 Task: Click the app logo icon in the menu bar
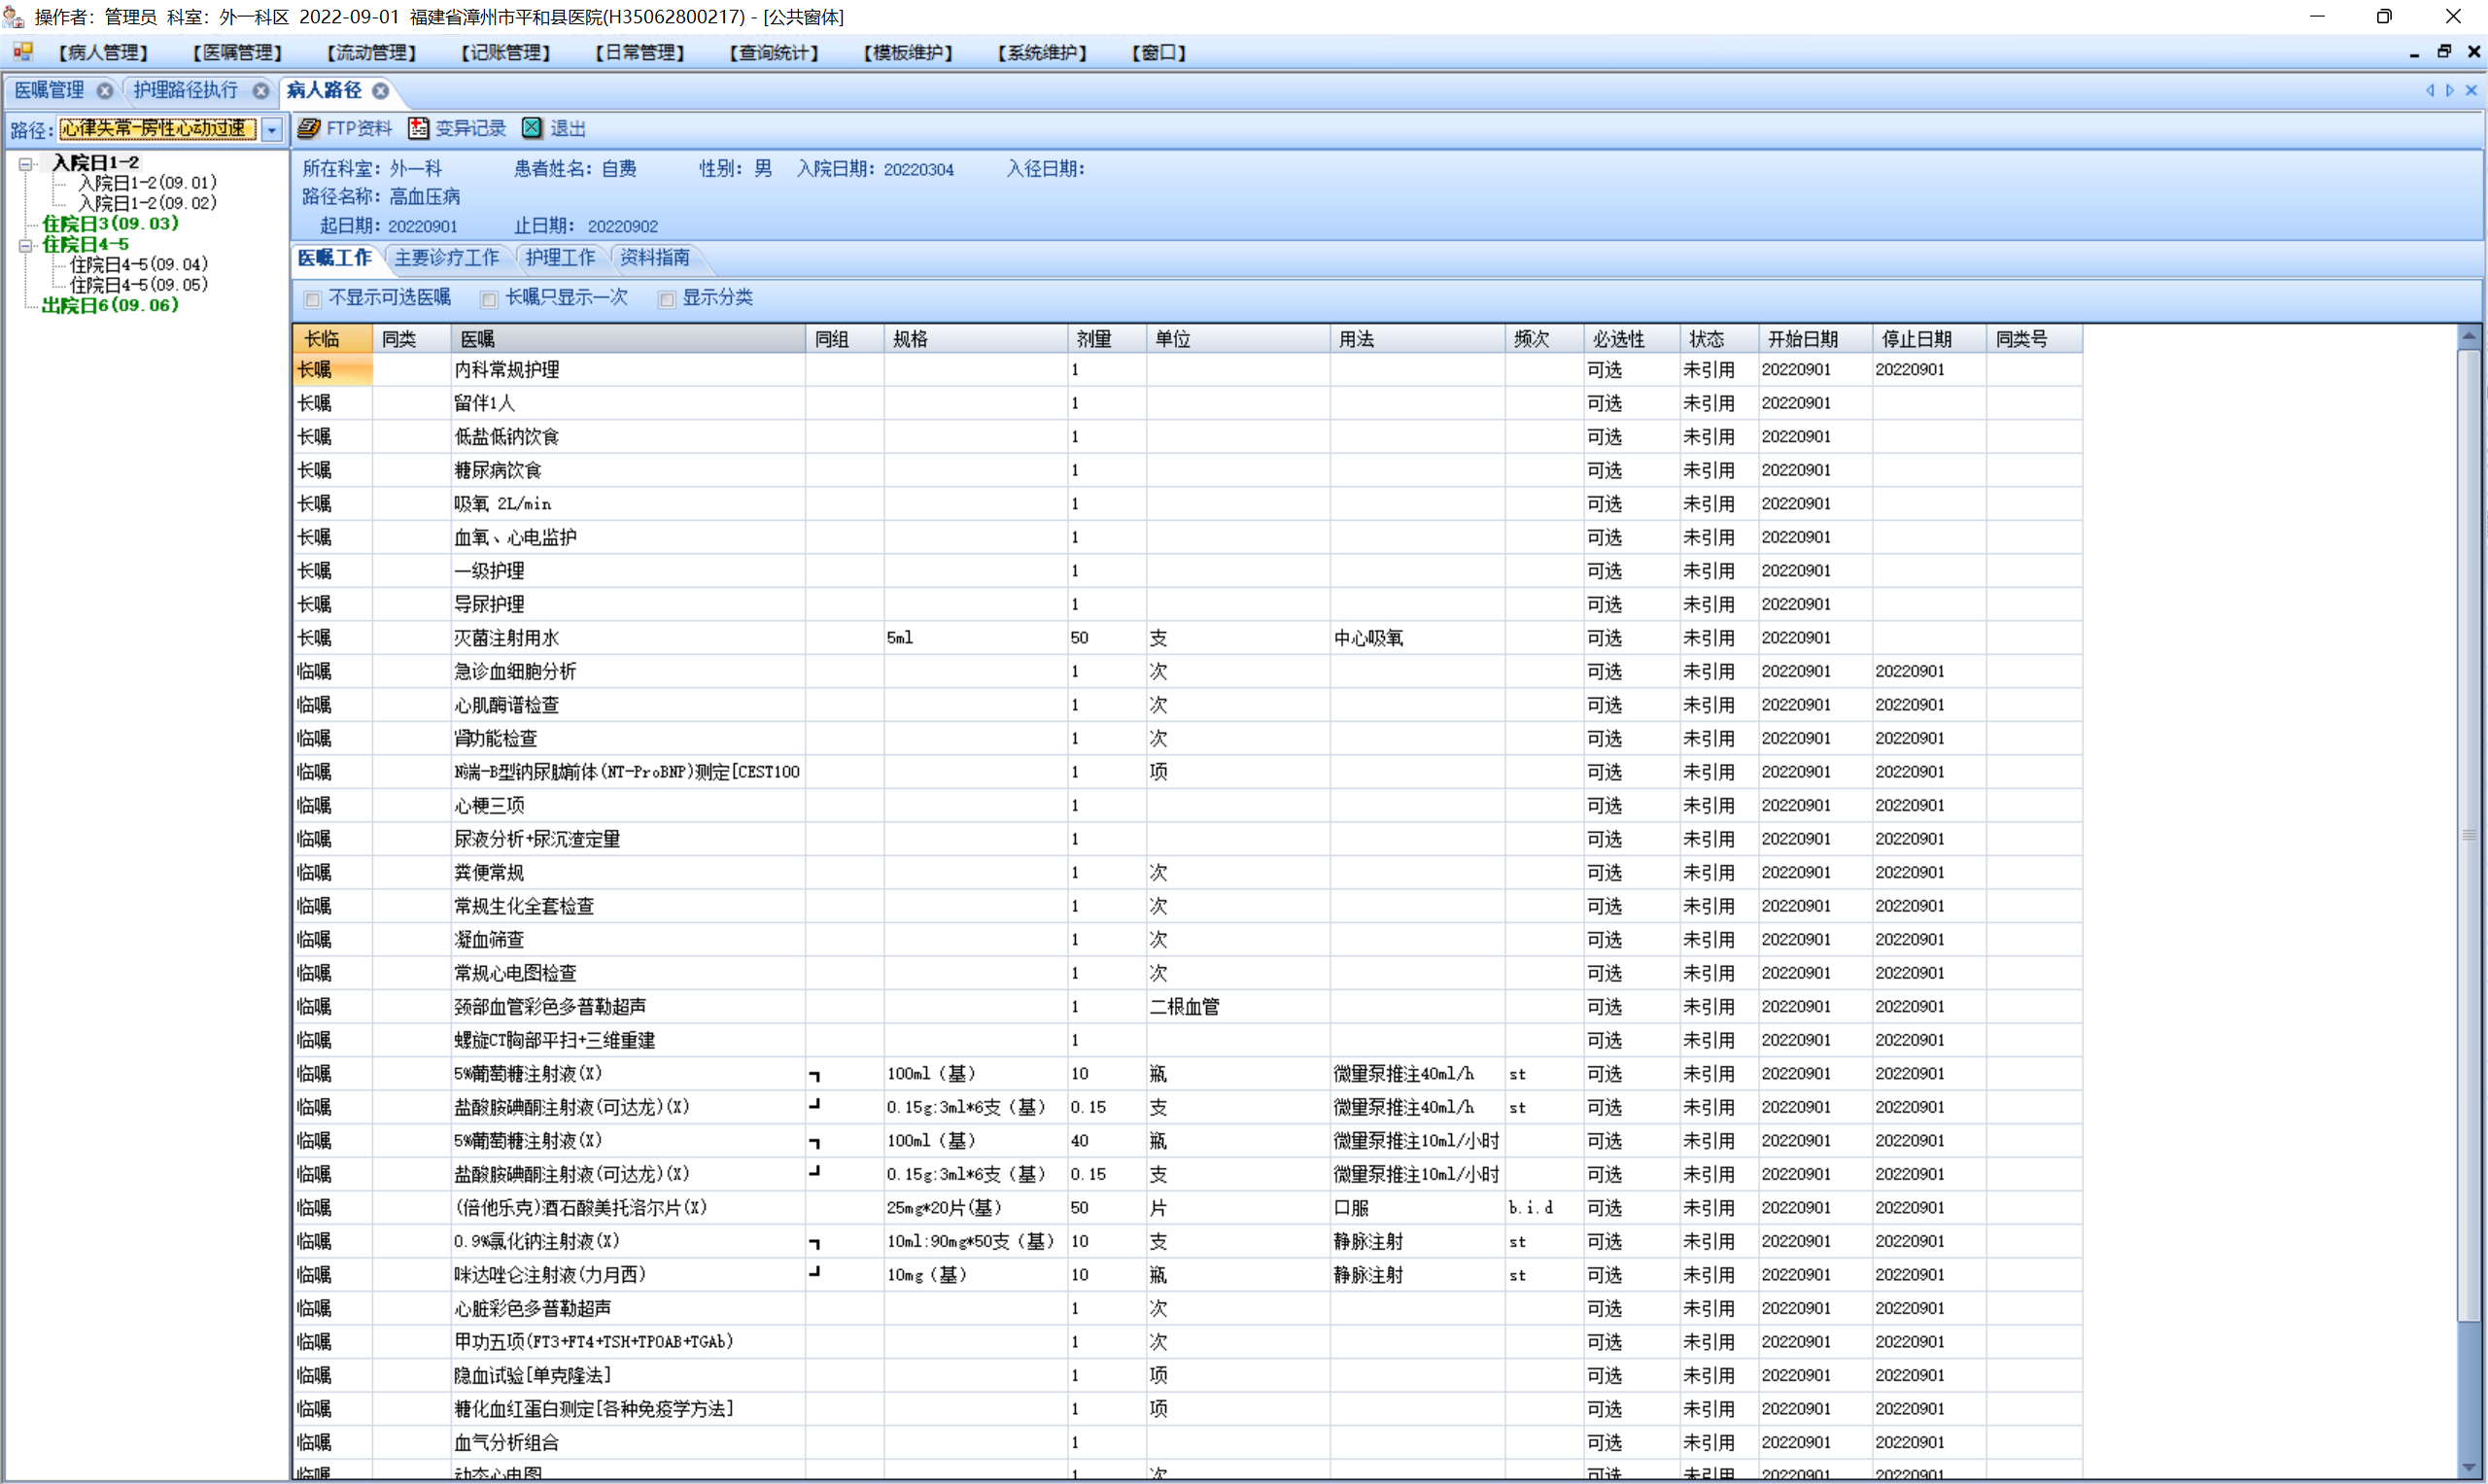[22, 52]
